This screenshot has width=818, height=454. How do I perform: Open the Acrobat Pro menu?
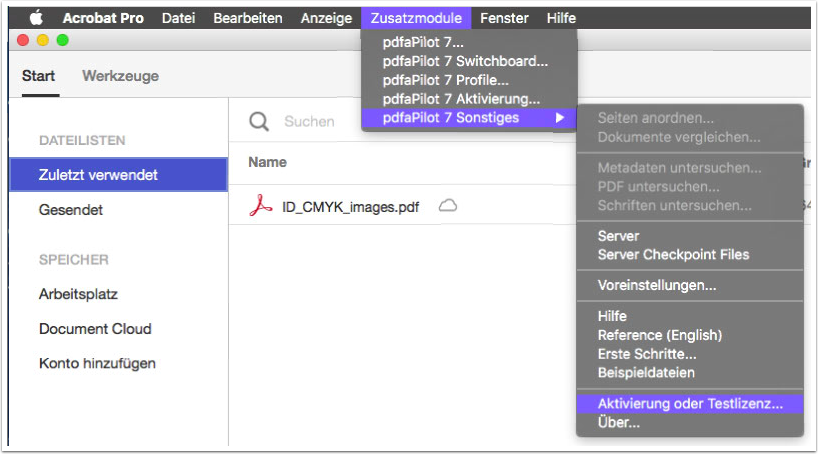click(103, 18)
